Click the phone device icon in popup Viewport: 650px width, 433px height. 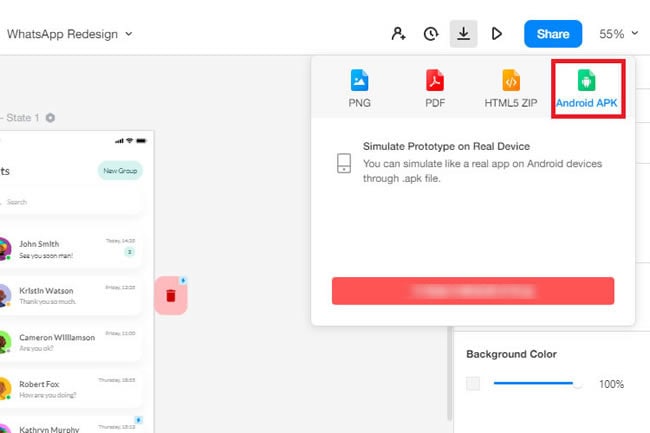tap(344, 163)
